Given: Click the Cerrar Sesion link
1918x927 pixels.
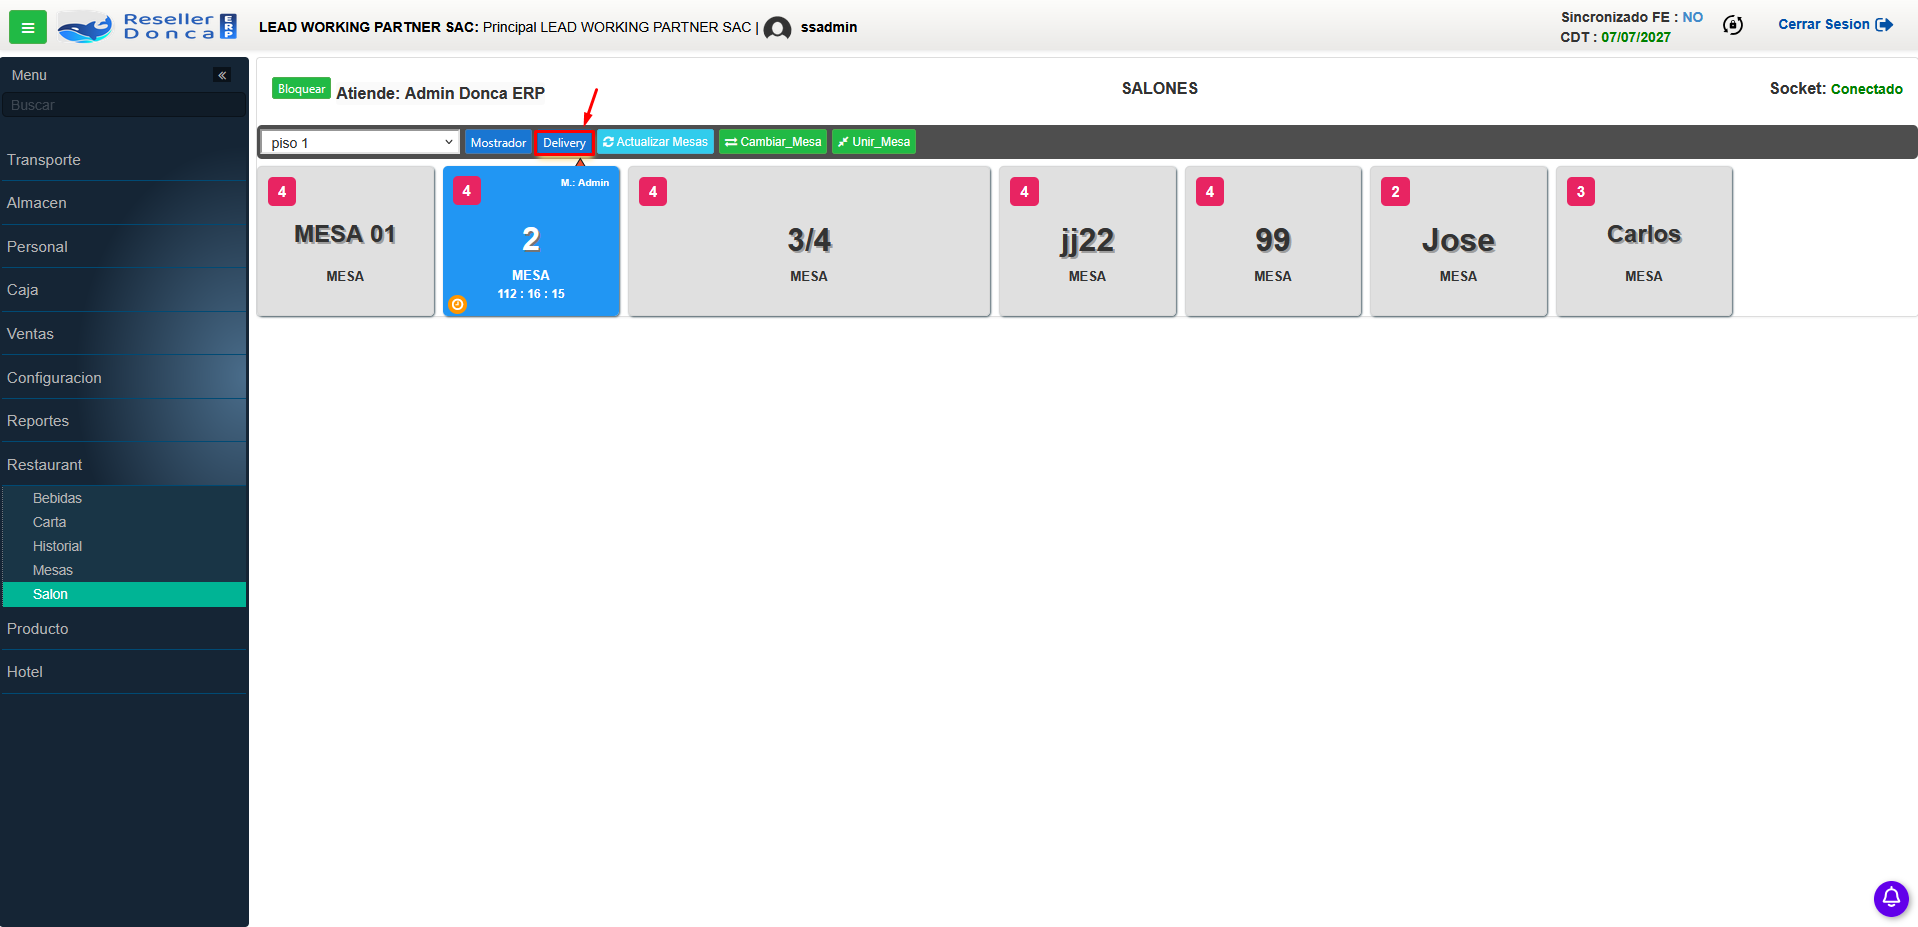Looking at the screenshot, I should click(1835, 24).
